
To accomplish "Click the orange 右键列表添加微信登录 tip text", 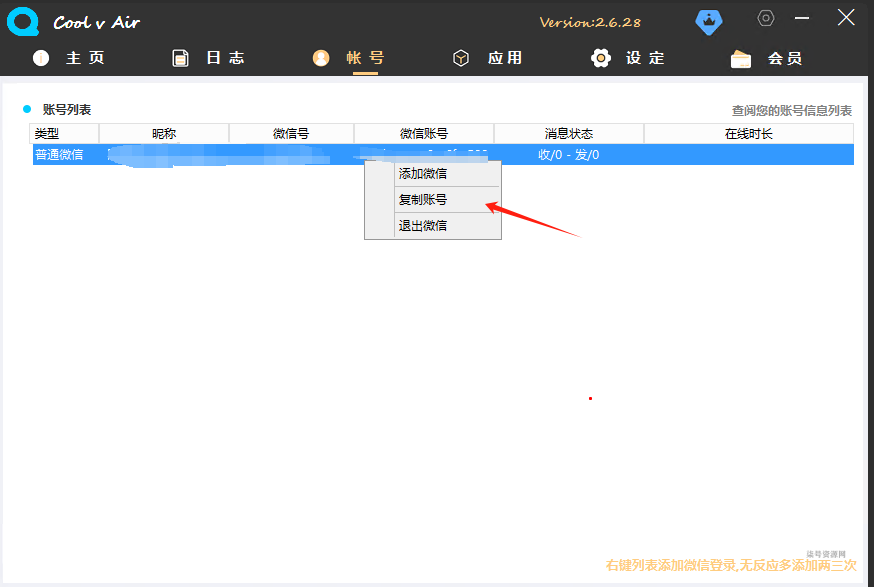I will 731,565.
